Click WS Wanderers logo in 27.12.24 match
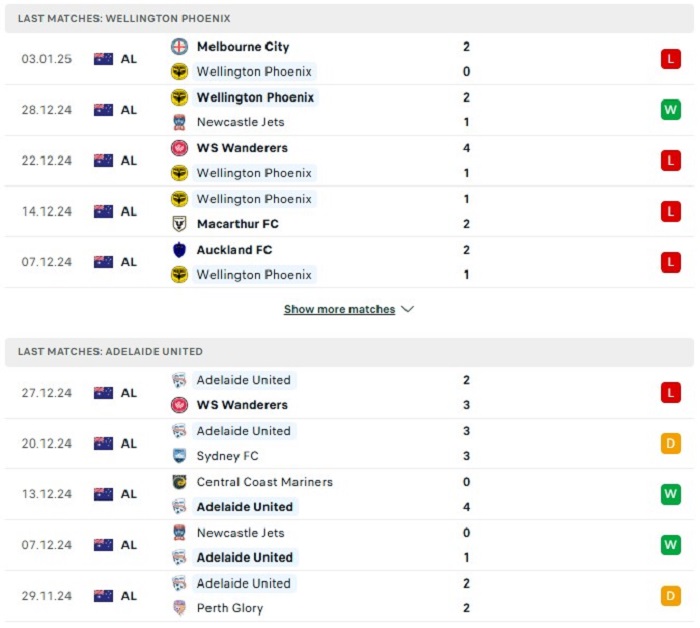Screen dimensions: 700x628 pos(179,405)
